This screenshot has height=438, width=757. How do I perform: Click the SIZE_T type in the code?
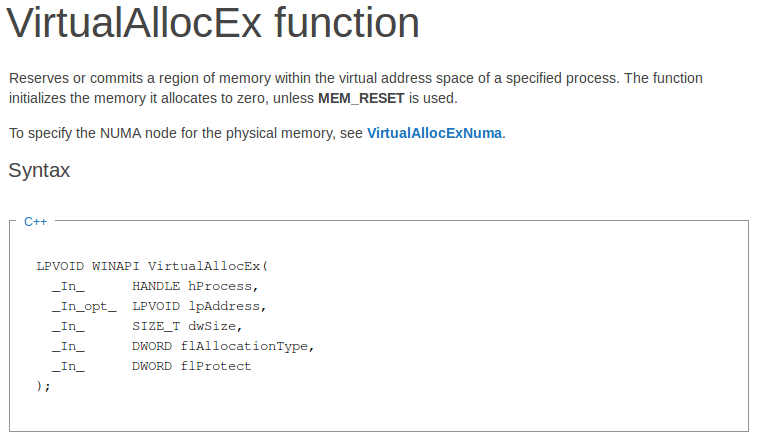coord(156,326)
